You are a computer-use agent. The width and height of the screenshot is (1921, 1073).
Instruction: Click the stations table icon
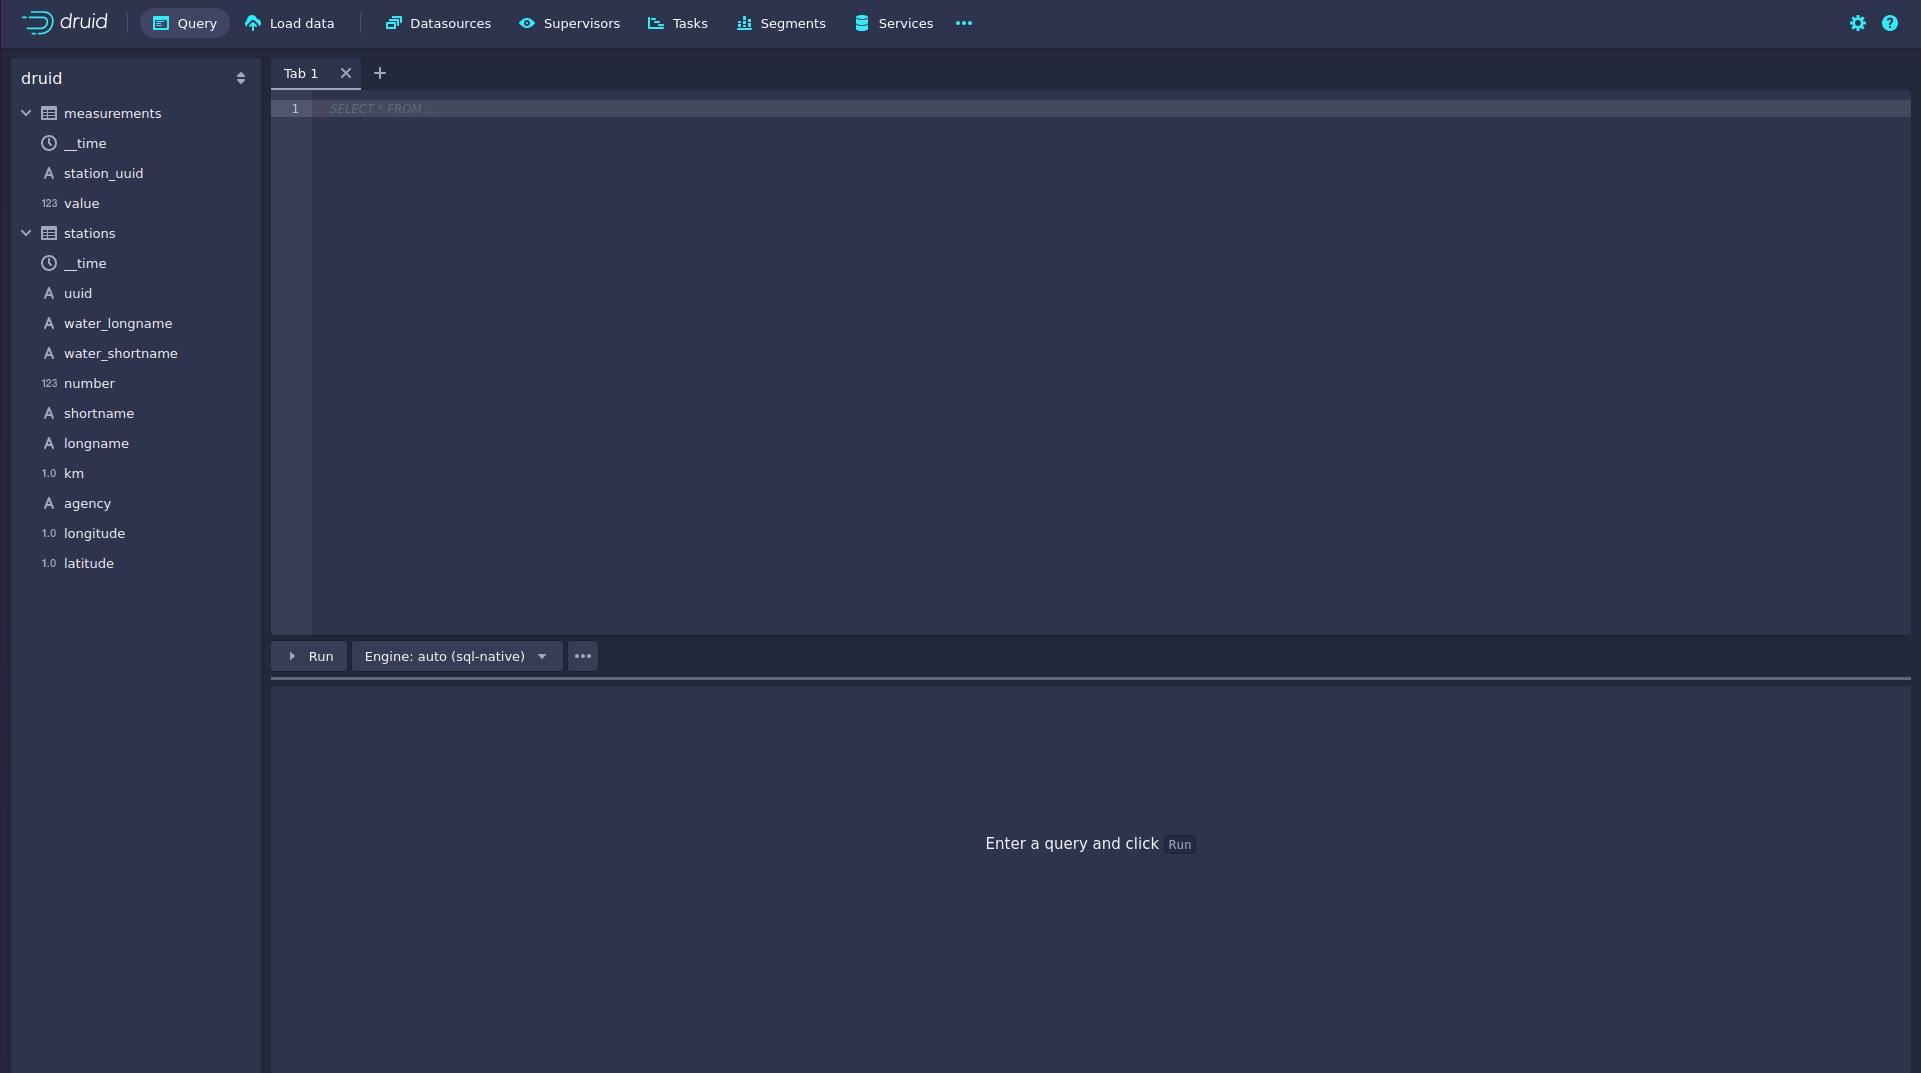pyautogui.click(x=49, y=233)
